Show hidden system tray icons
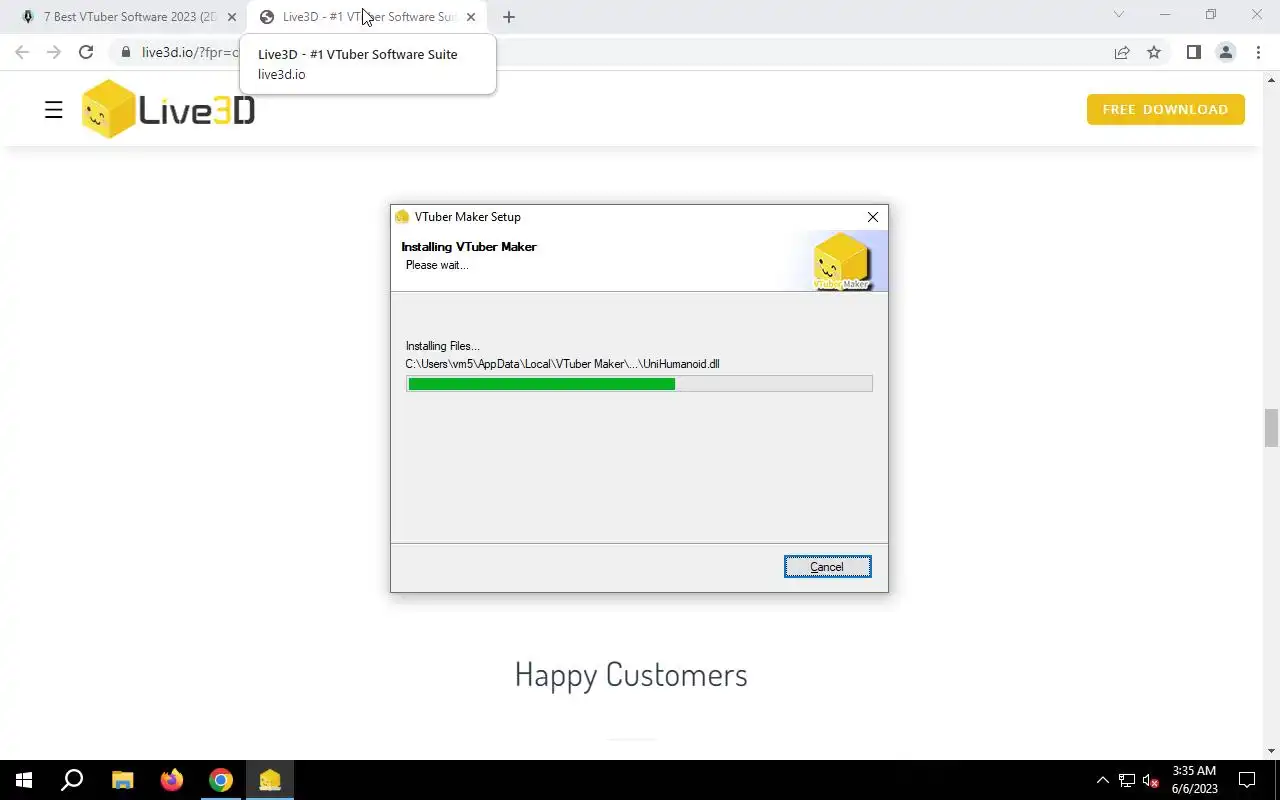The height and width of the screenshot is (800, 1280). pos(1103,780)
